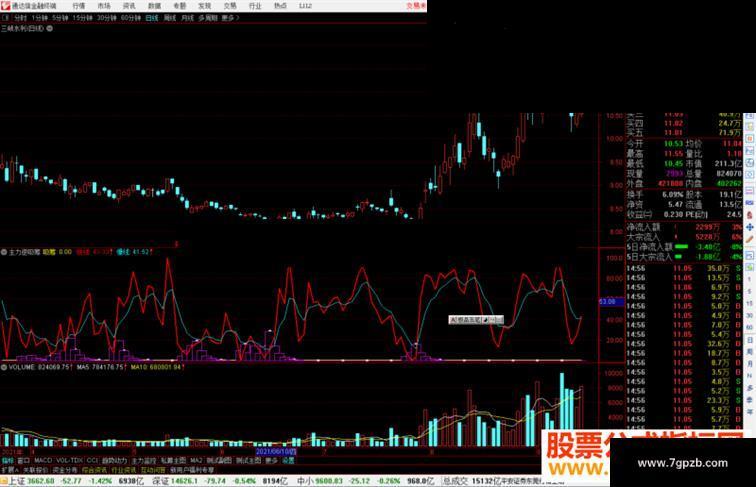
Task: Apply the MA2 indicator
Action: click(x=196, y=460)
